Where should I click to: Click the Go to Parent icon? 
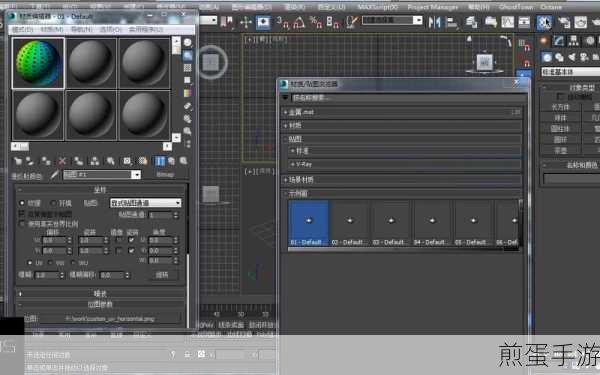(x=171, y=161)
